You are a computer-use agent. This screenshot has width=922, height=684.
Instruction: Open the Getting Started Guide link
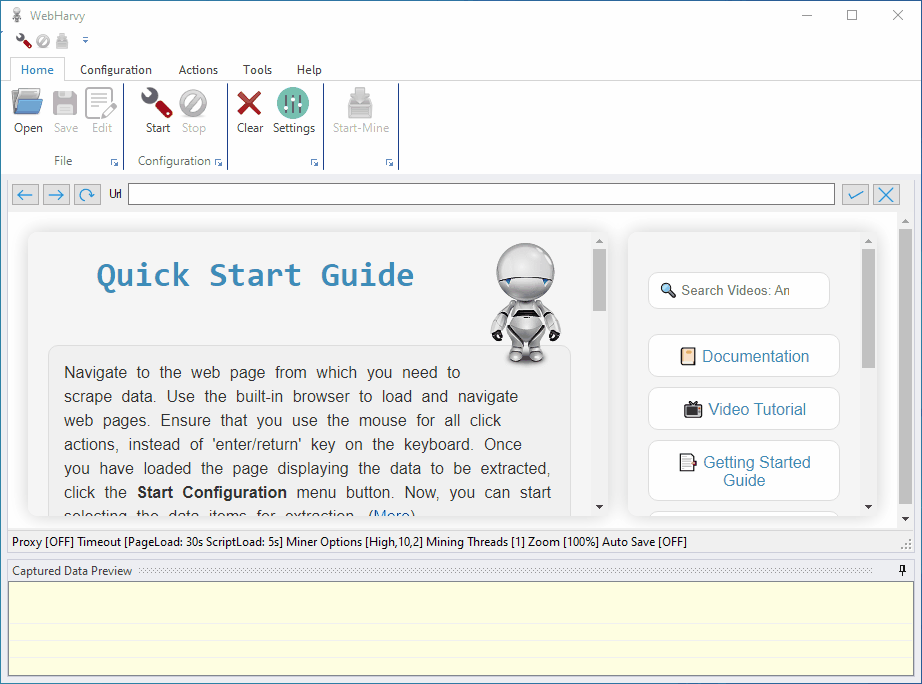point(744,471)
